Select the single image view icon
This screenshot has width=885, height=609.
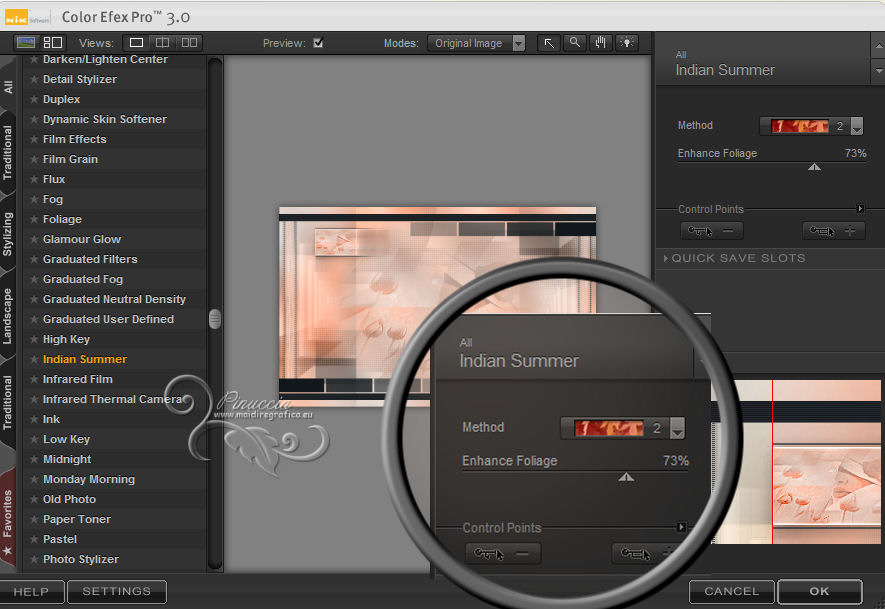point(137,43)
